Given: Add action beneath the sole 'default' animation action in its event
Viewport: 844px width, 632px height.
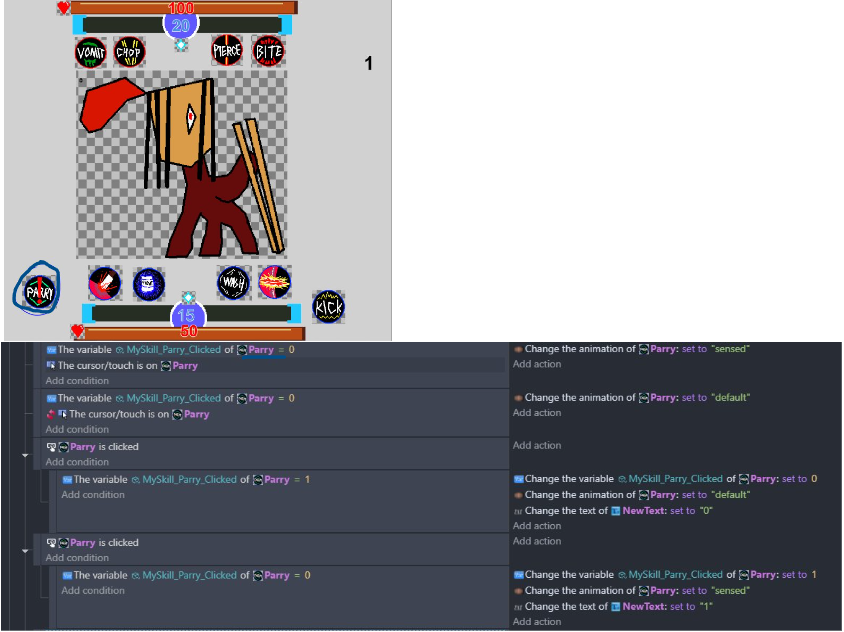Looking at the screenshot, I should [537, 412].
